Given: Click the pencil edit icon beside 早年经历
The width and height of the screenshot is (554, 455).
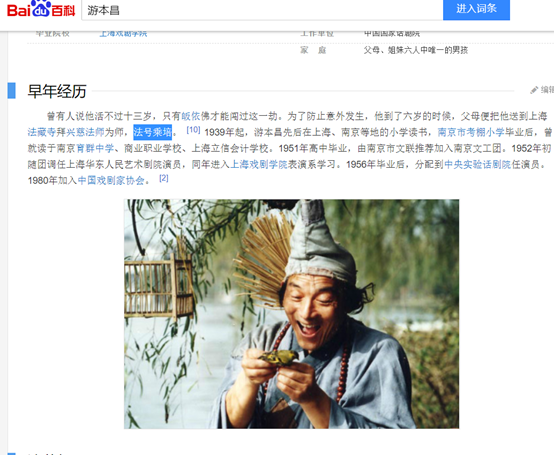Looking at the screenshot, I should [534, 90].
